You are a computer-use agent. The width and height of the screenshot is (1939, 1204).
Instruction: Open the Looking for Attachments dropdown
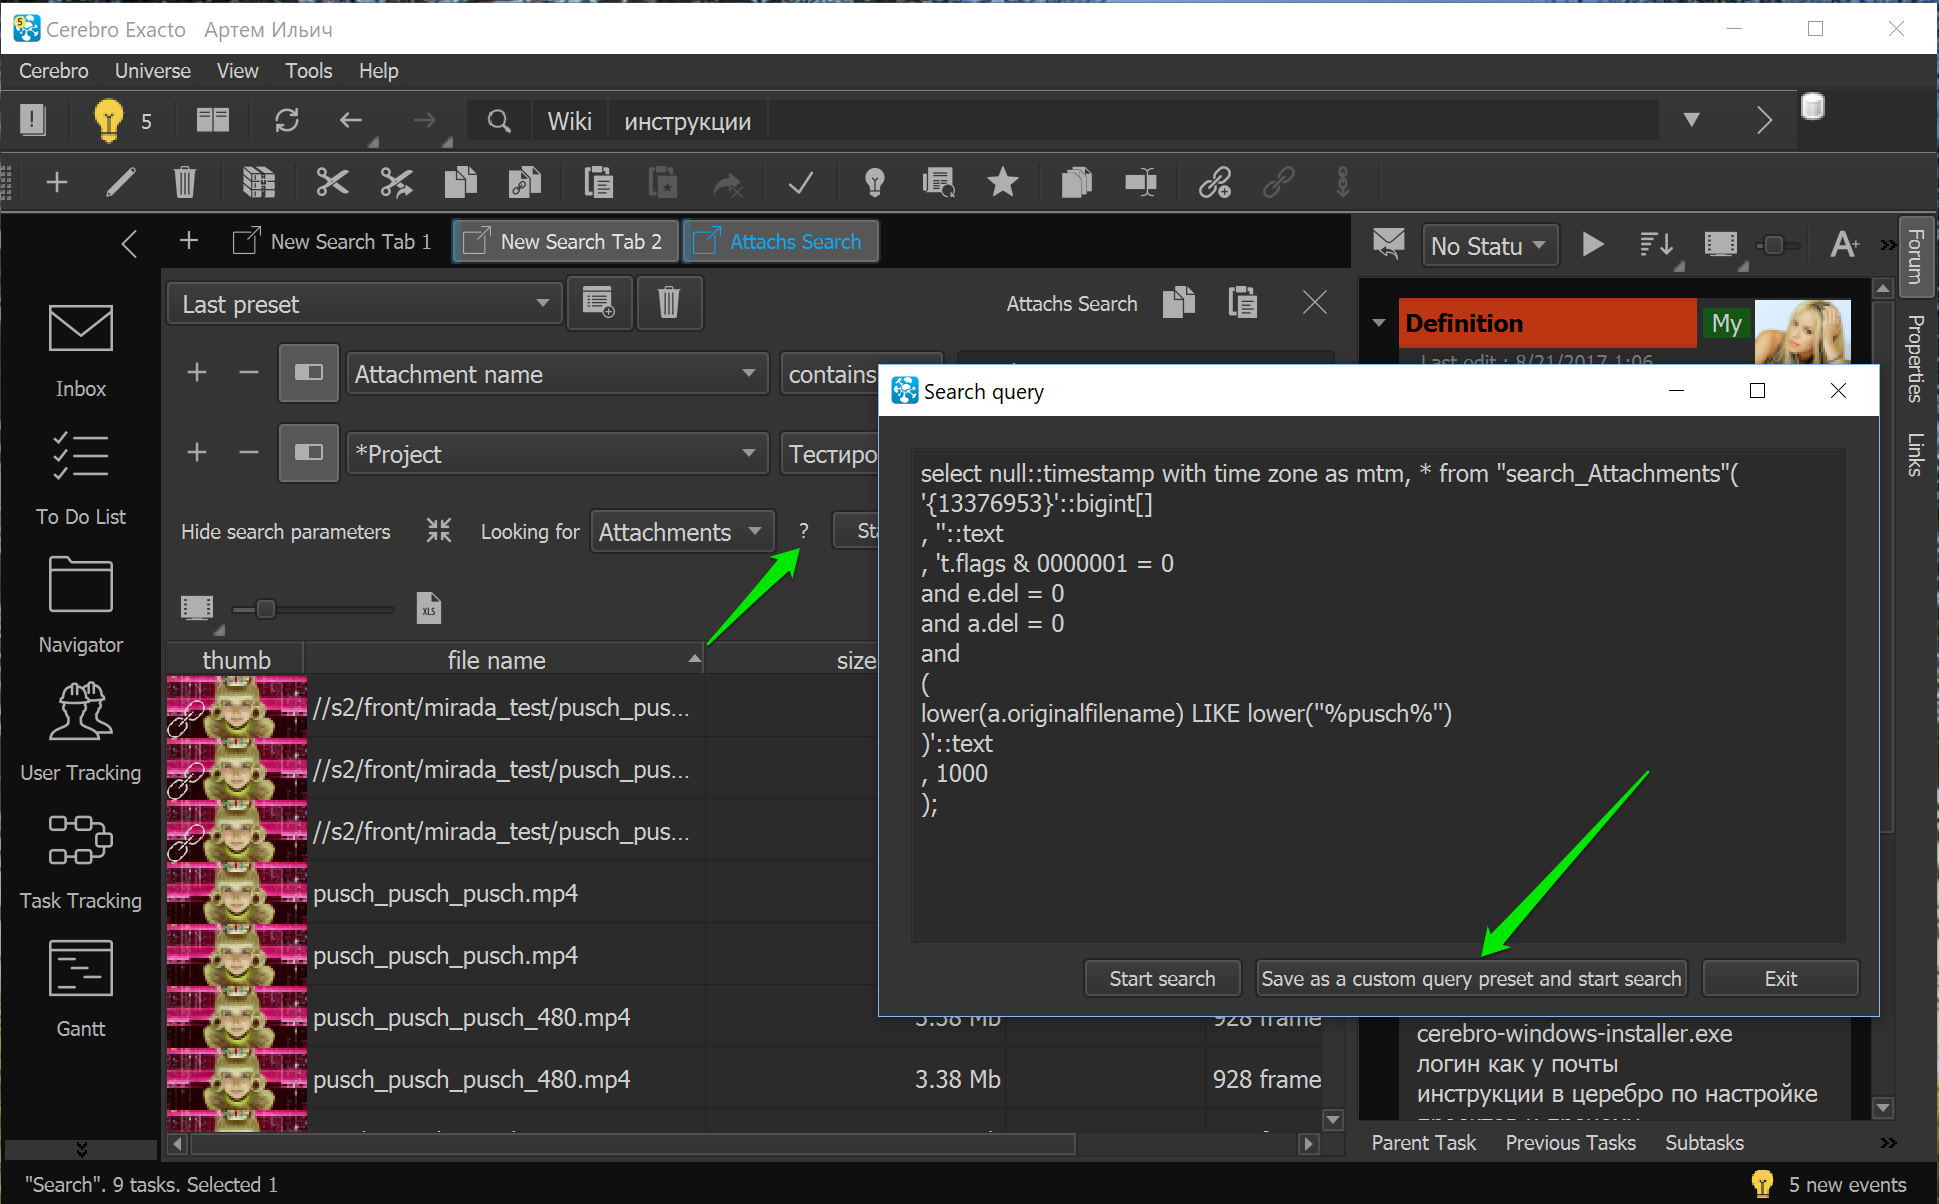coord(683,532)
